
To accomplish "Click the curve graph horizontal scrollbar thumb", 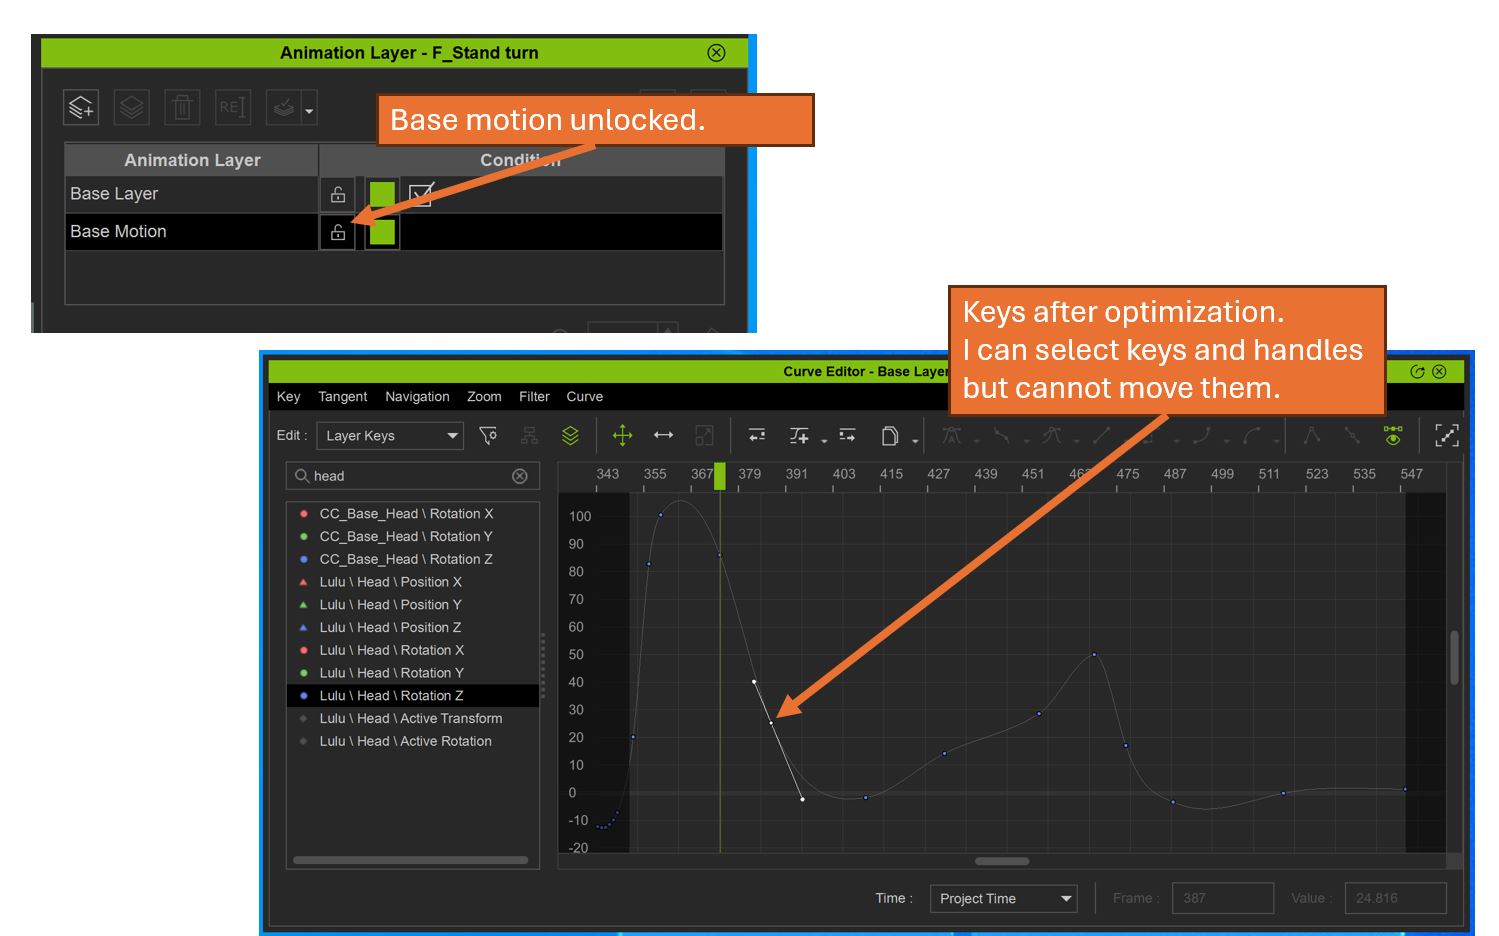I will tap(1002, 861).
